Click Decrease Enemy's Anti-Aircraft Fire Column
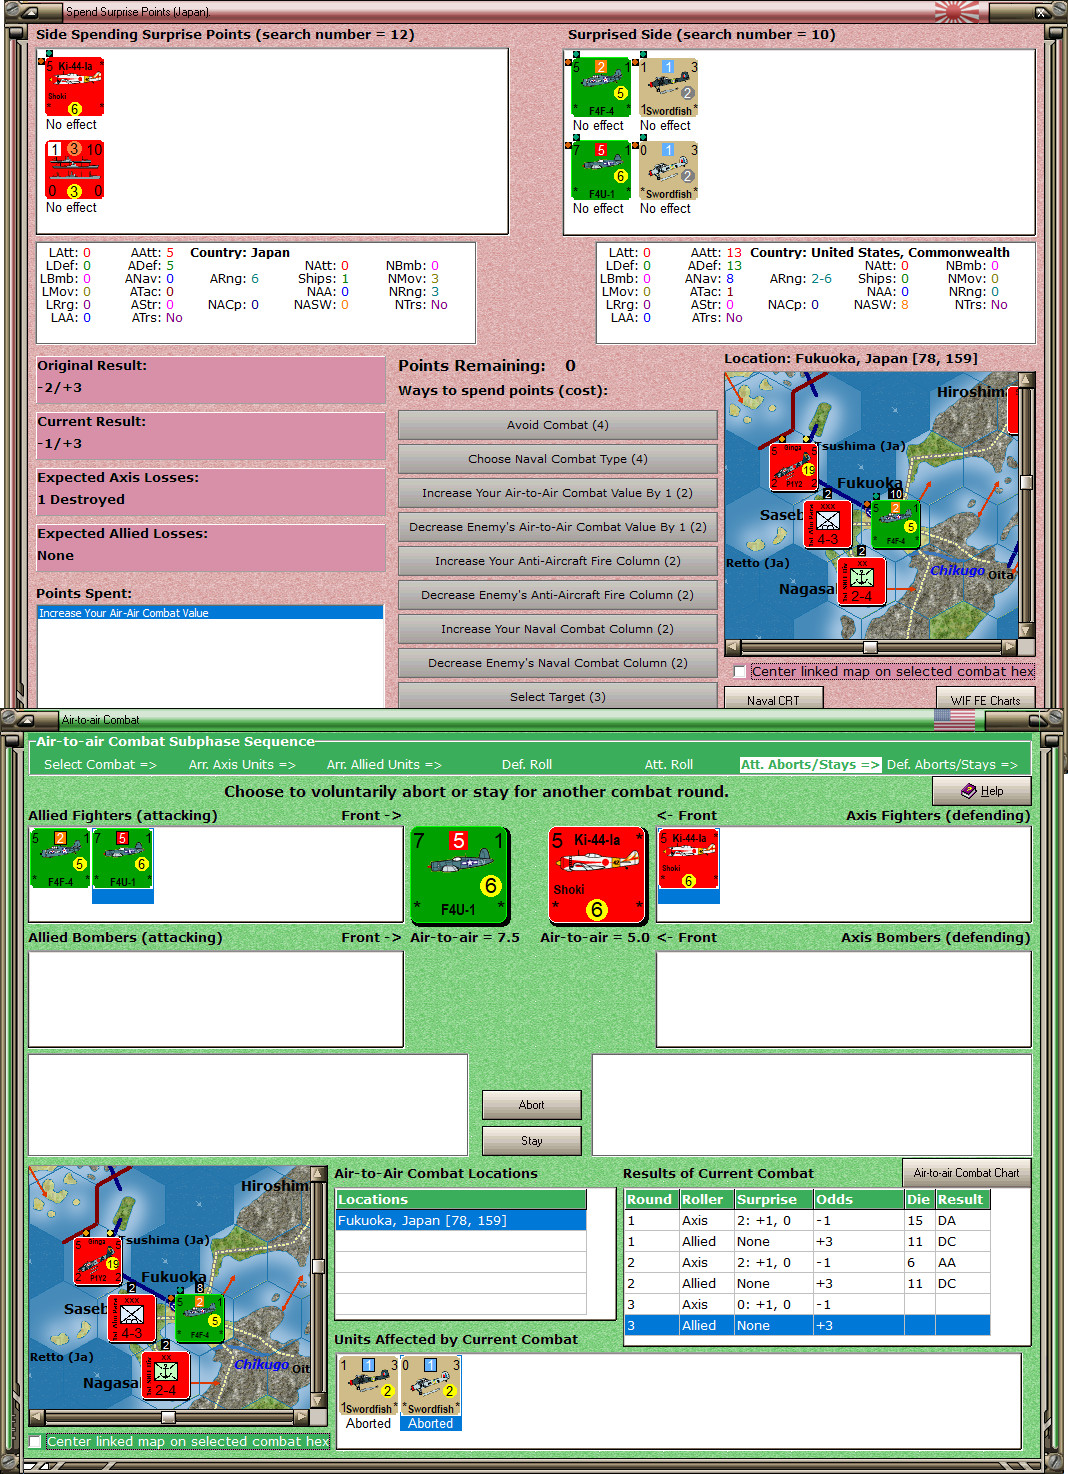The height and width of the screenshot is (1474, 1068). point(558,595)
